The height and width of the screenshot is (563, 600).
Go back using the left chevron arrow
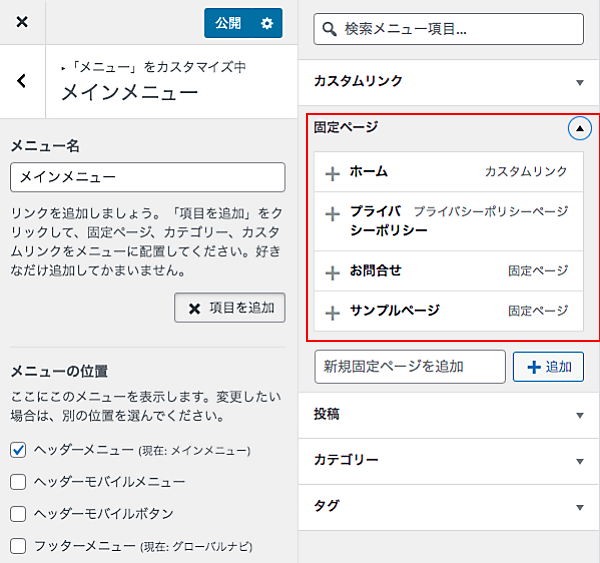(22, 81)
